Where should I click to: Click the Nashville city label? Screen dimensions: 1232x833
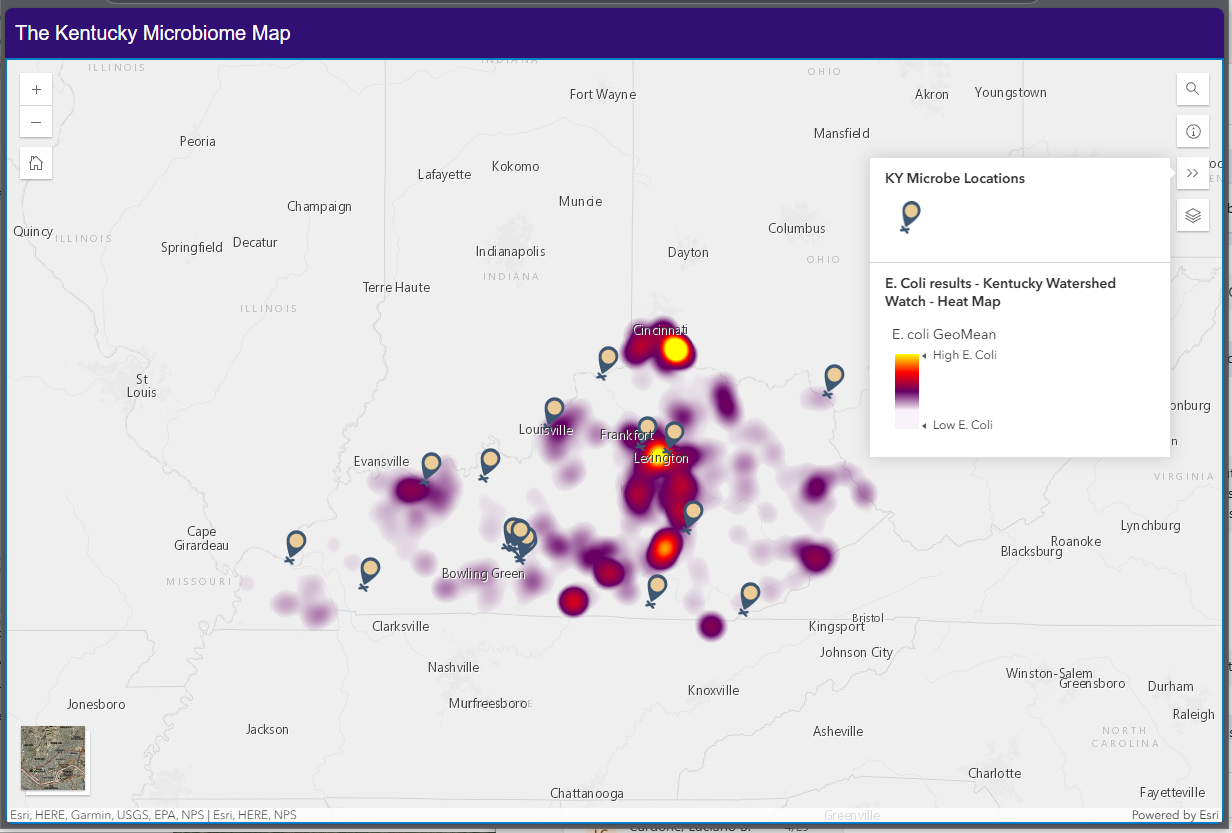click(x=453, y=668)
